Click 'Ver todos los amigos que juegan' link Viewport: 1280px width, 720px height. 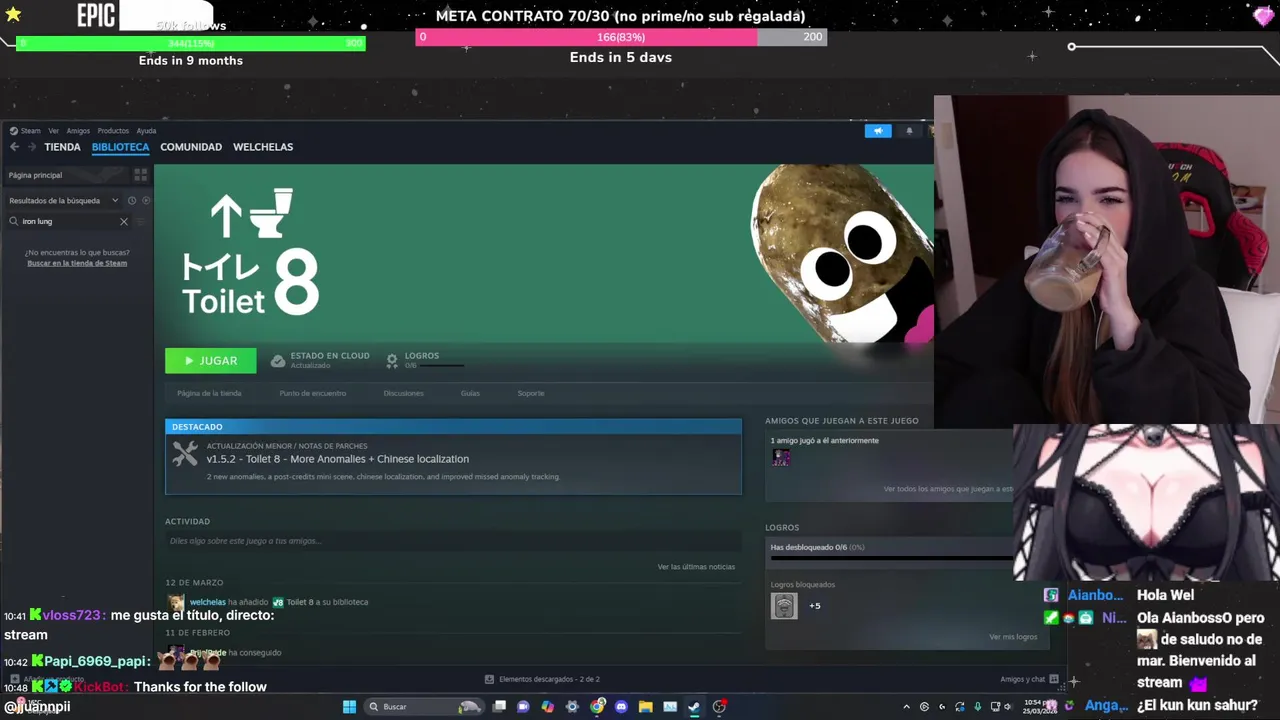coord(948,489)
